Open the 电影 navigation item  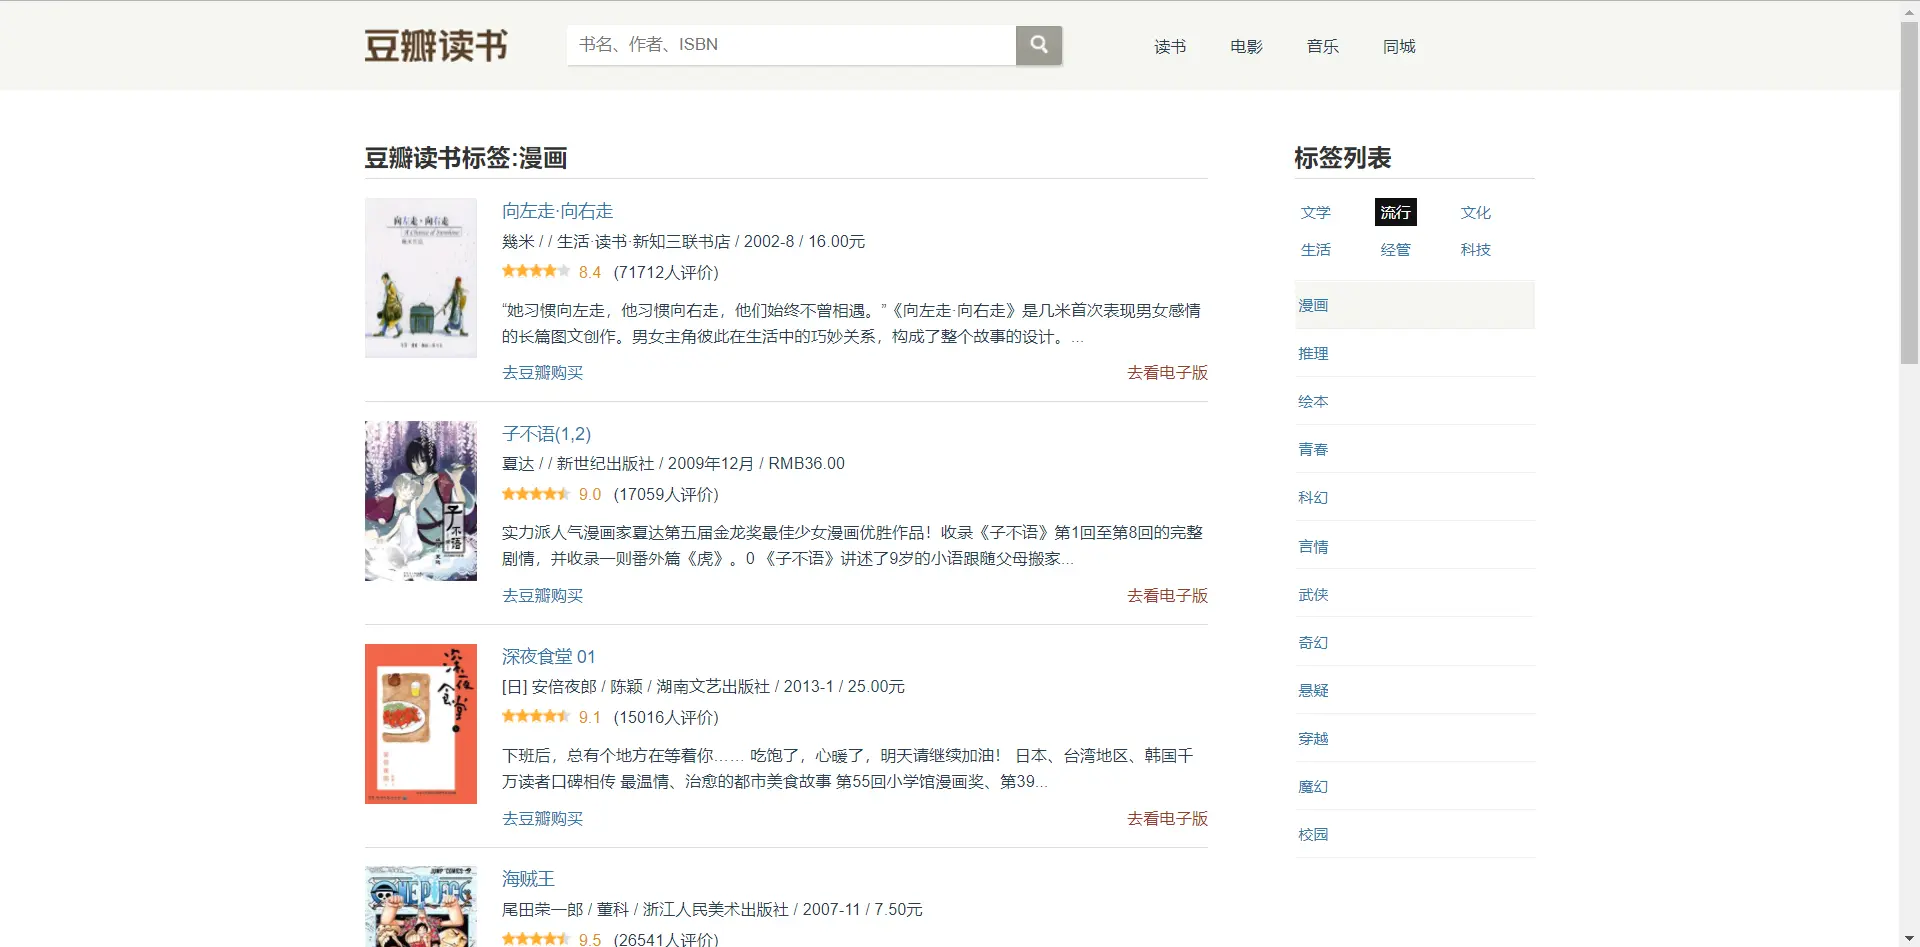1246,46
